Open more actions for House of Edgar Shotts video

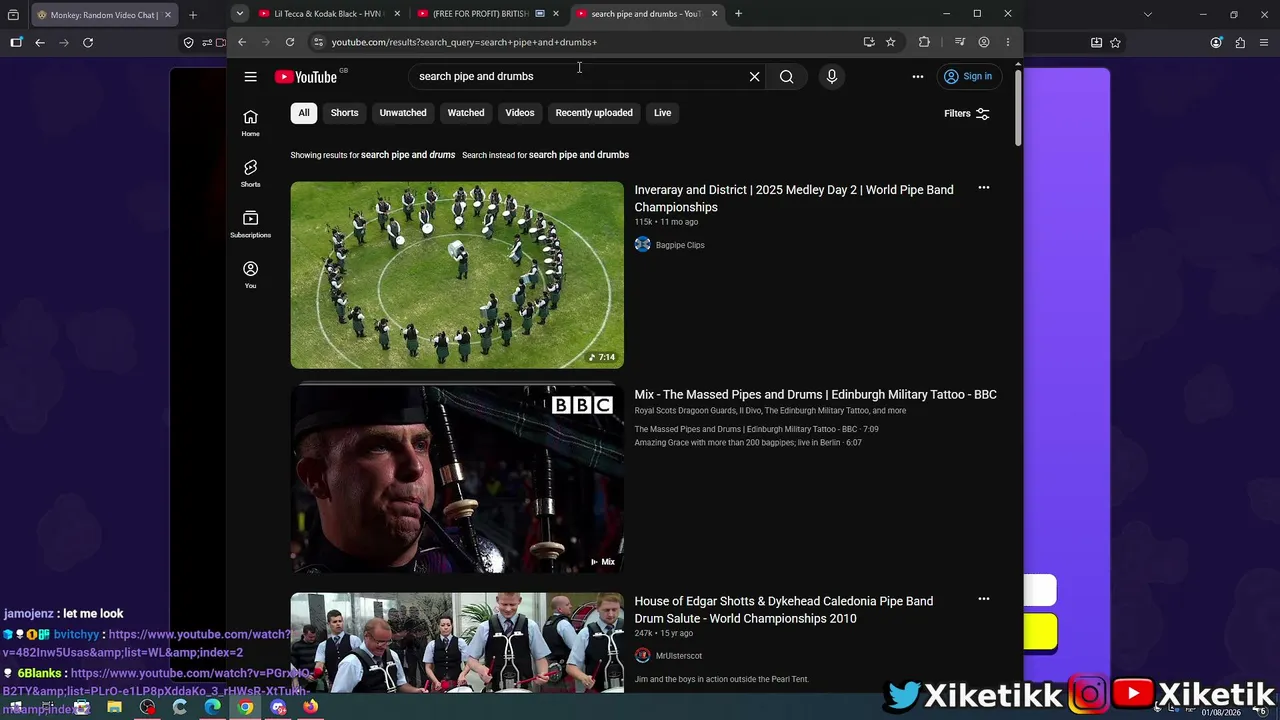[x=984, y=599]
